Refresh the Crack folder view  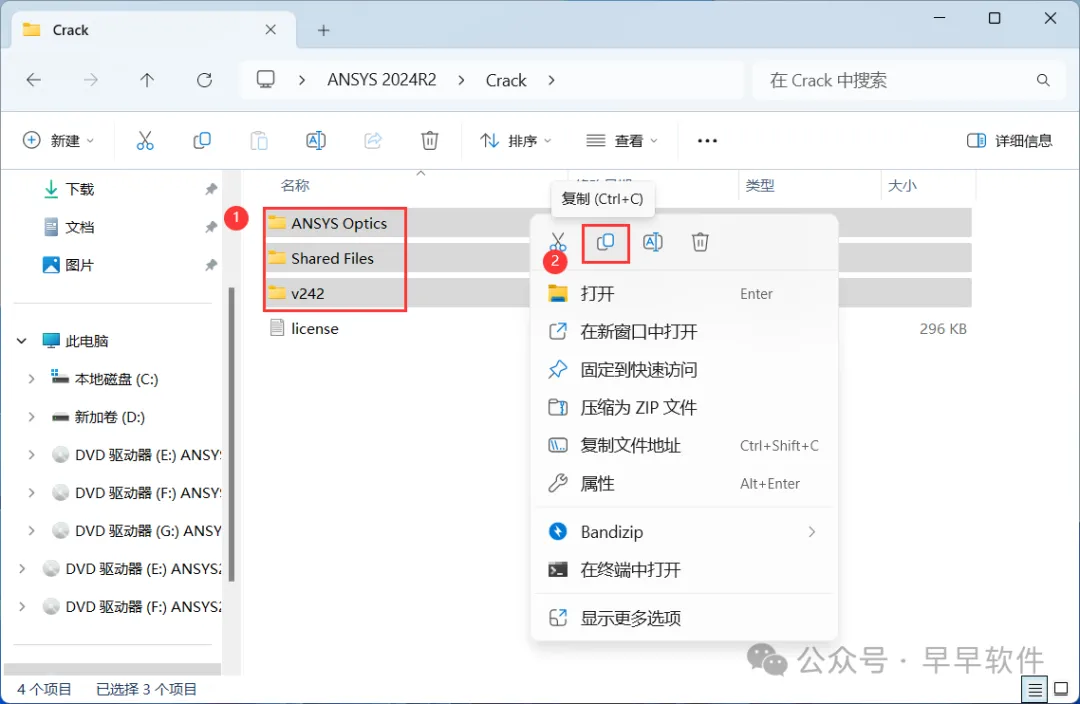pos(204,80)
